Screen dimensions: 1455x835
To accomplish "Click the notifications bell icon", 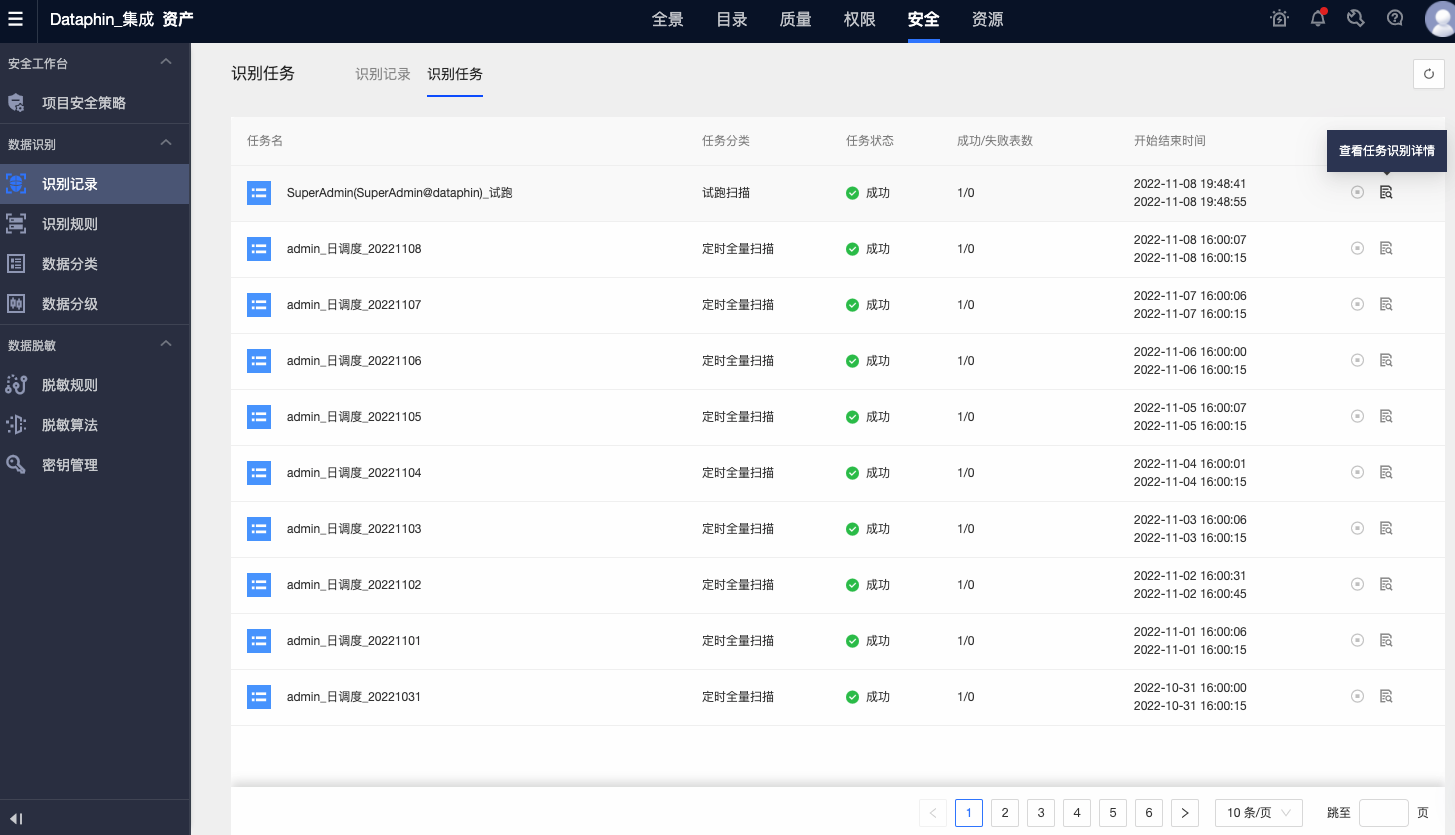I will click(x=1317, y=18).
